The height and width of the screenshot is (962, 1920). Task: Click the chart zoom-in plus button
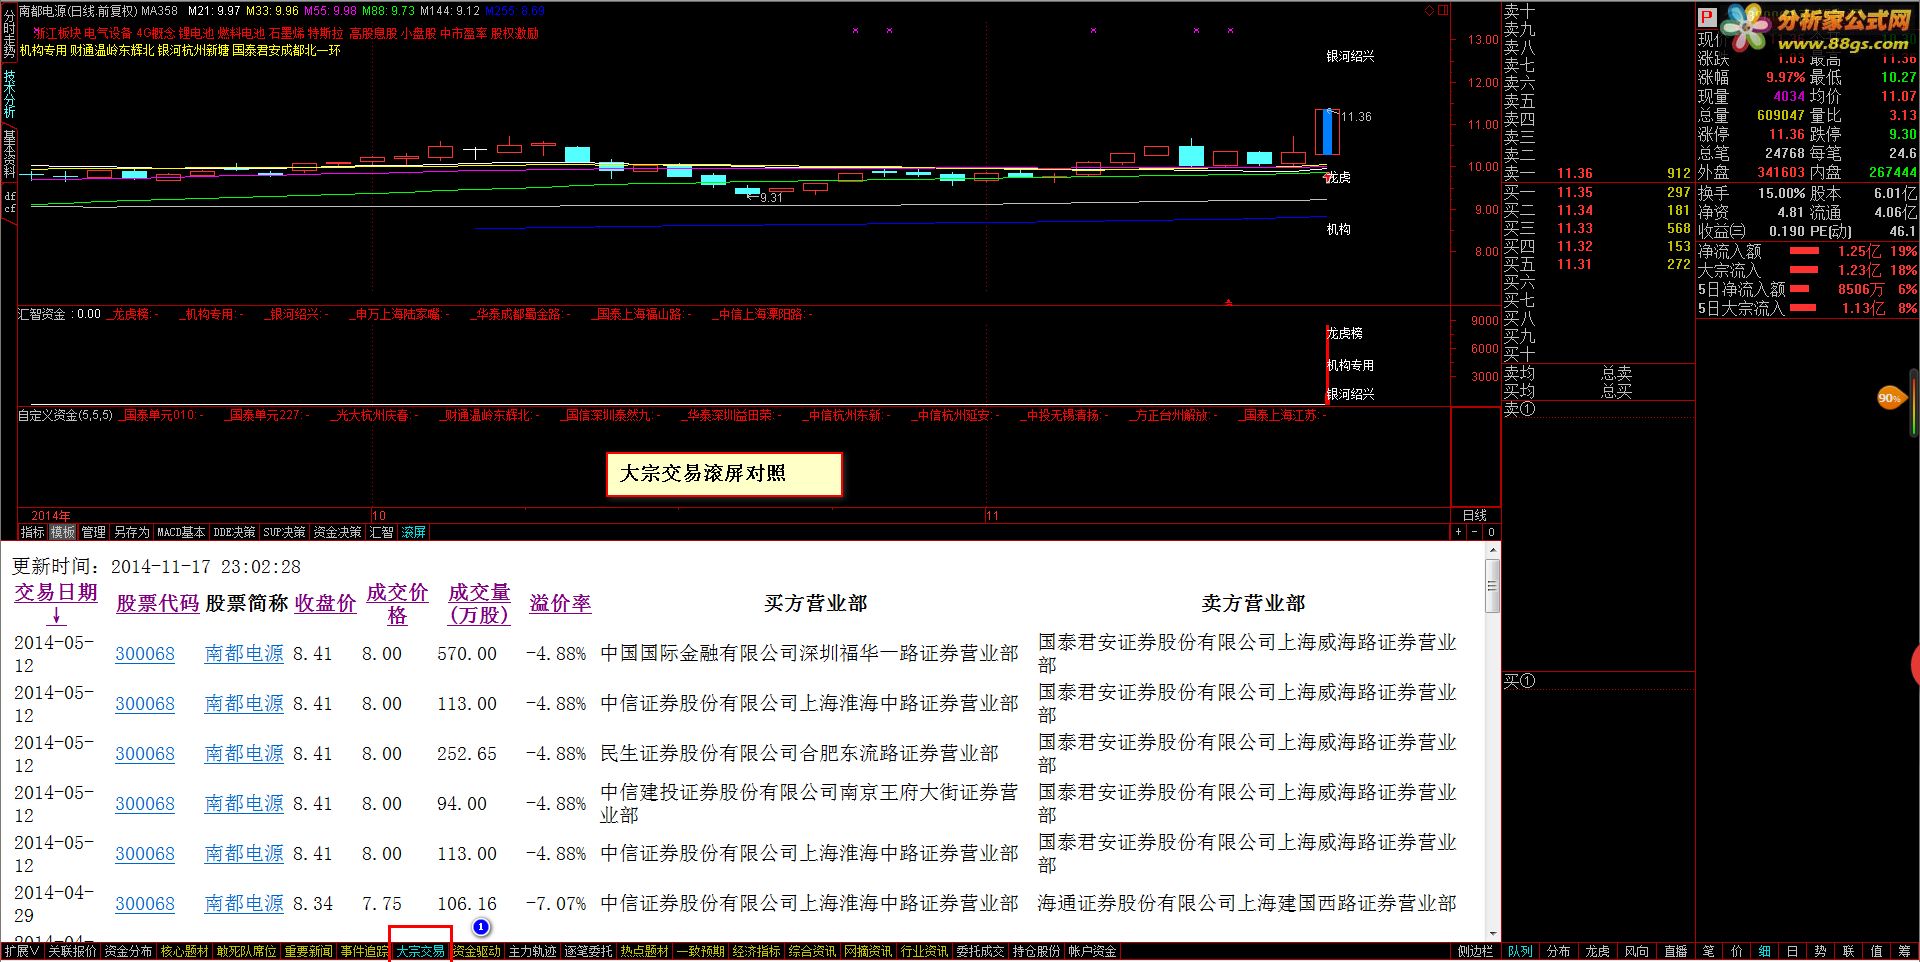point(1459,532)
